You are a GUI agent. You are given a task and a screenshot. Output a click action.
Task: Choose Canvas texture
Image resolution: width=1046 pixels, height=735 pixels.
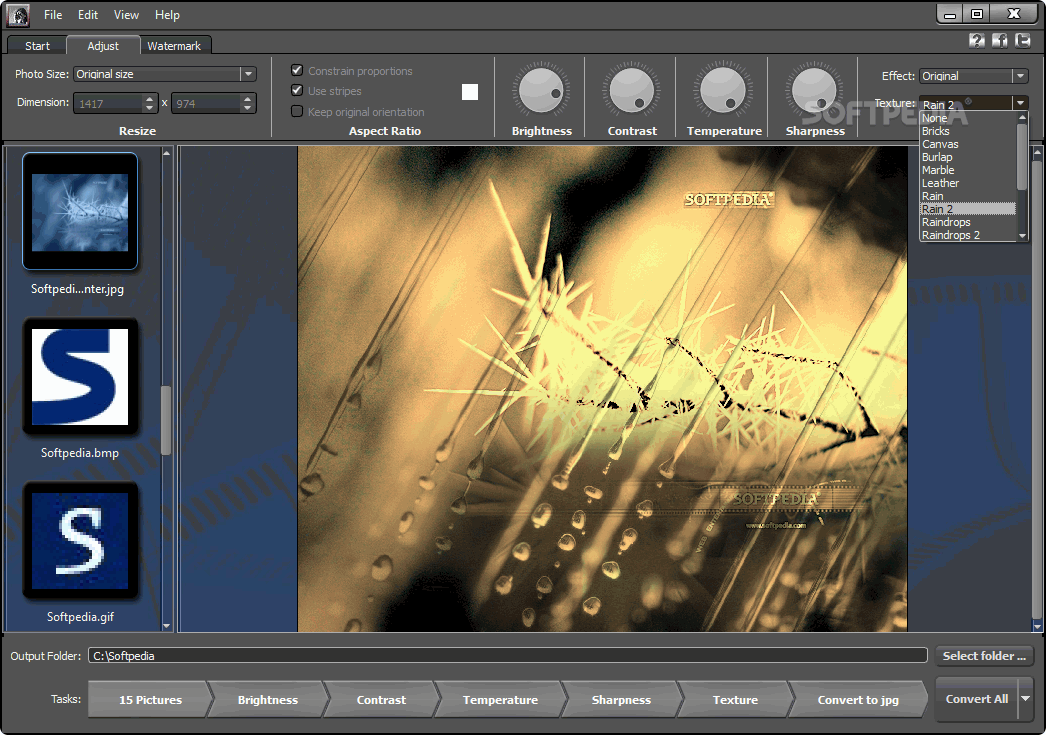[968, 144]
